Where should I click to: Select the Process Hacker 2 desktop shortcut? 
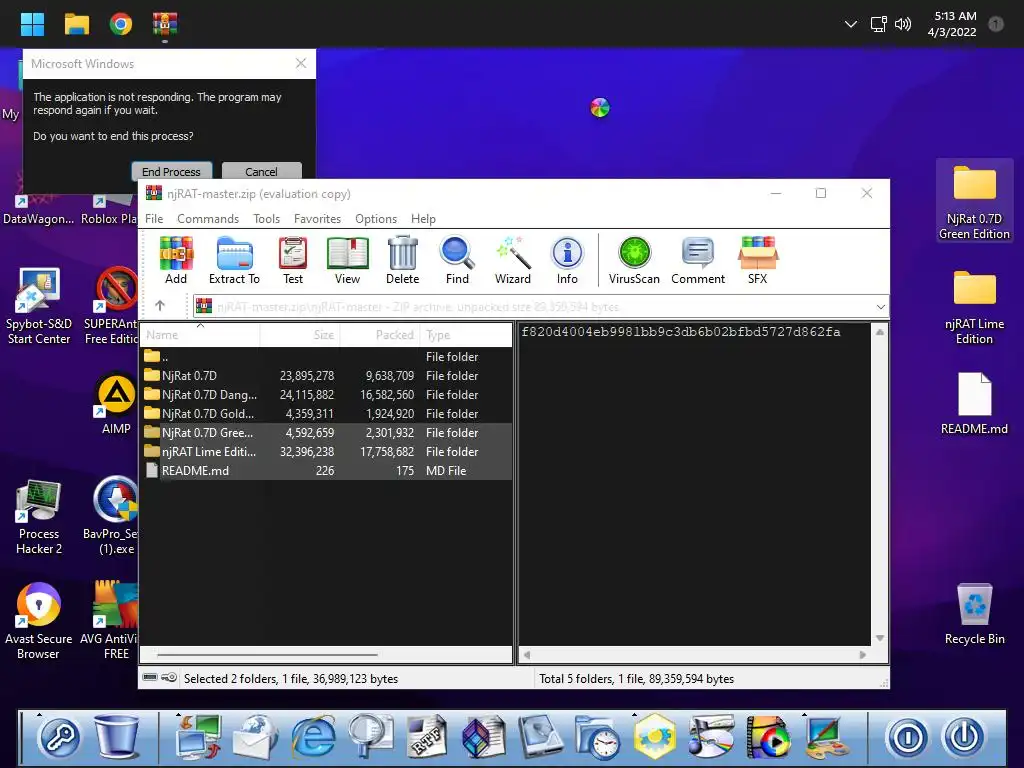click(x=39, y=517)
